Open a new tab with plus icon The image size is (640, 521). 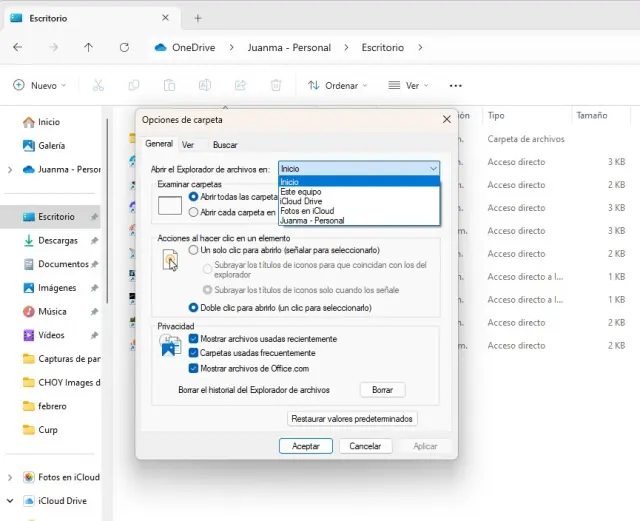pyautogui.click(x=198, y=18)
